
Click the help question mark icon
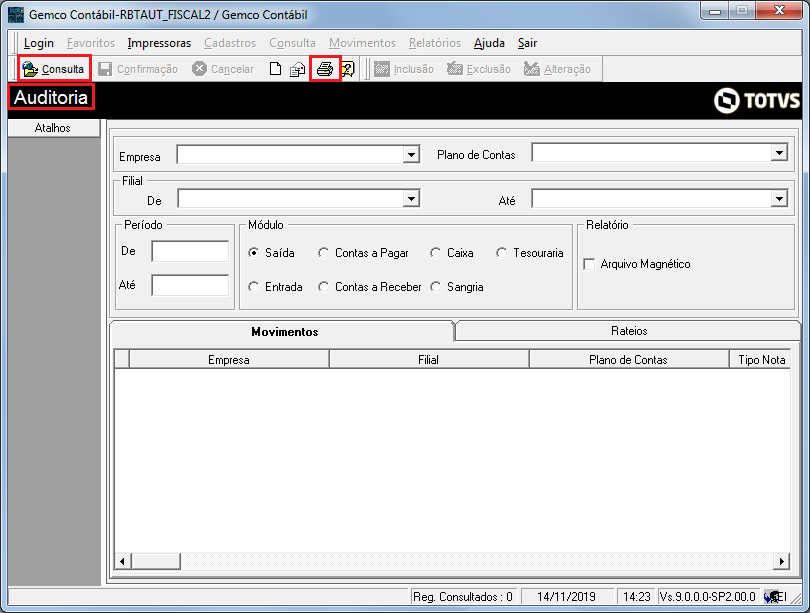pyautogui.click(x=348, y=69)
